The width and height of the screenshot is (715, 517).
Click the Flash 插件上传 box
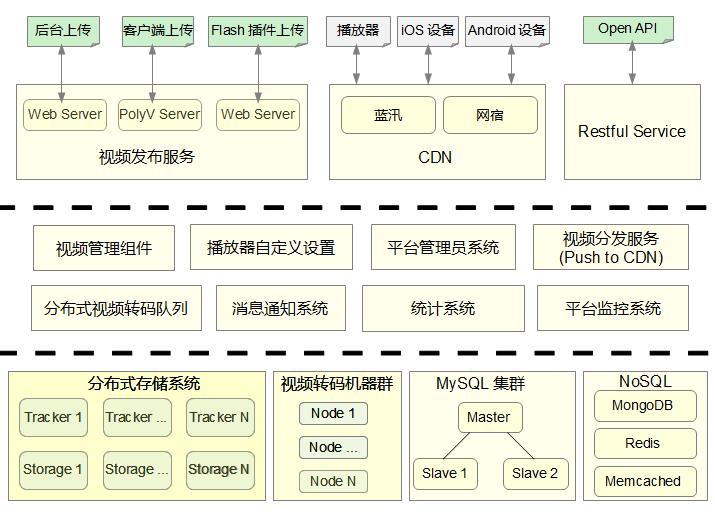coord(258,31)
